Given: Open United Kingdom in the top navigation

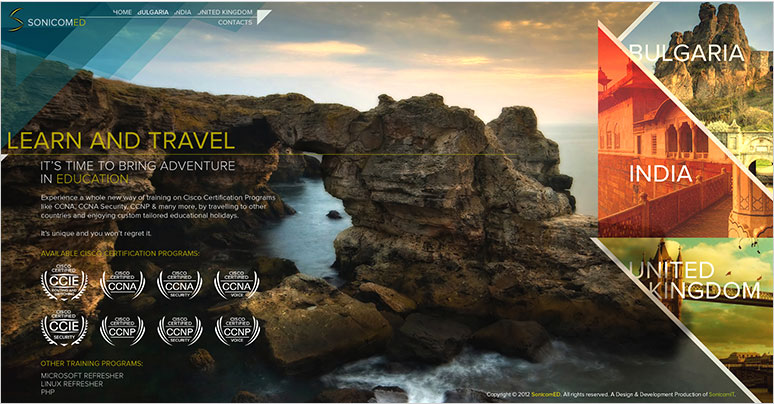Looking at the screenshot, I should pos(225,12).
